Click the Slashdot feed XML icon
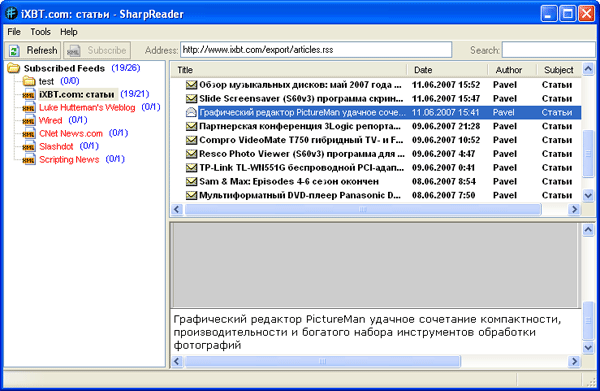 [29, 147]
